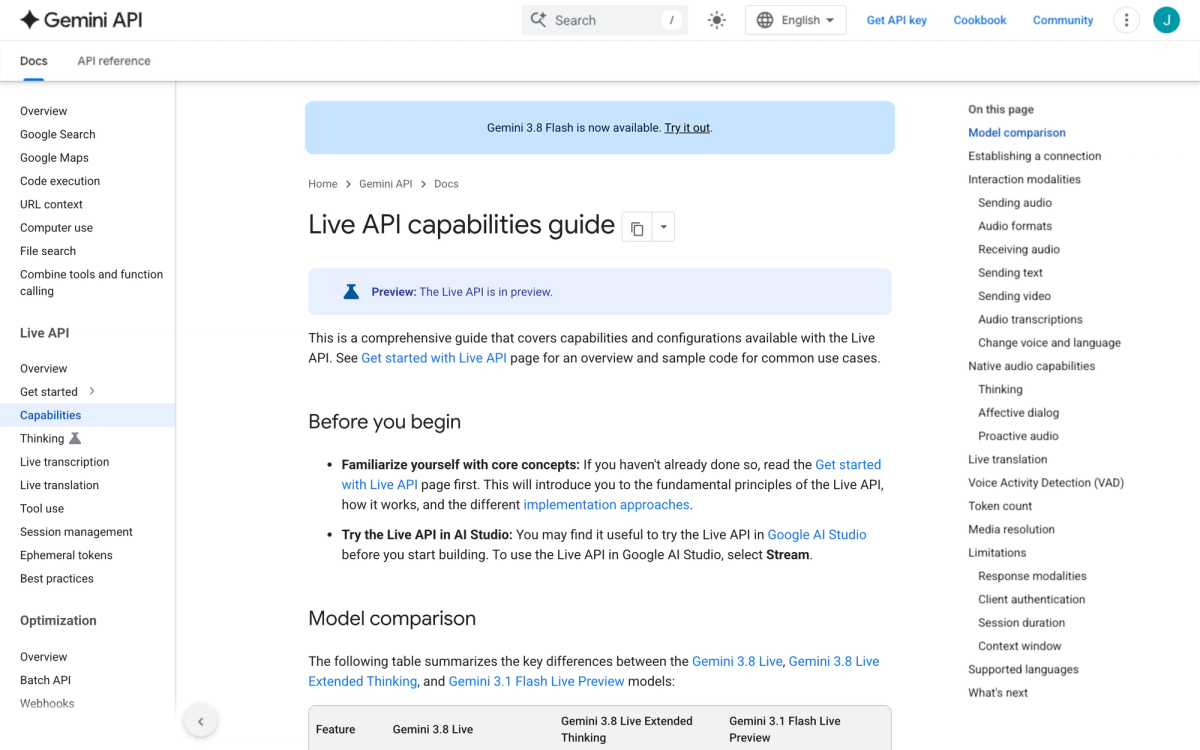Jump to Sending video section
The width and height of the screenshot is (1200, 750).
click(1014, 296)
